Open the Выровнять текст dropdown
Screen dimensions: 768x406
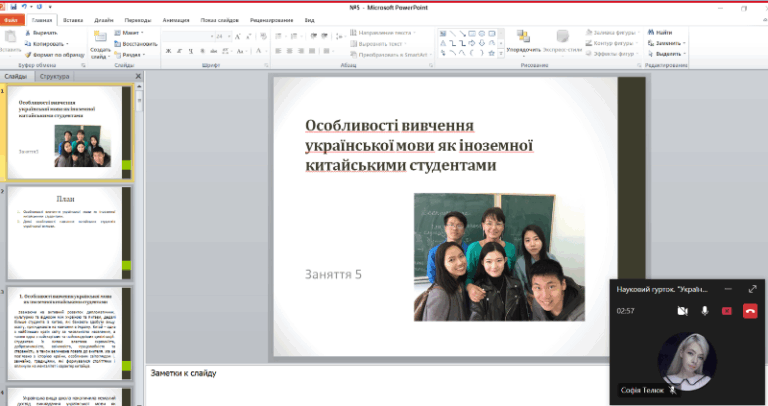378,44
